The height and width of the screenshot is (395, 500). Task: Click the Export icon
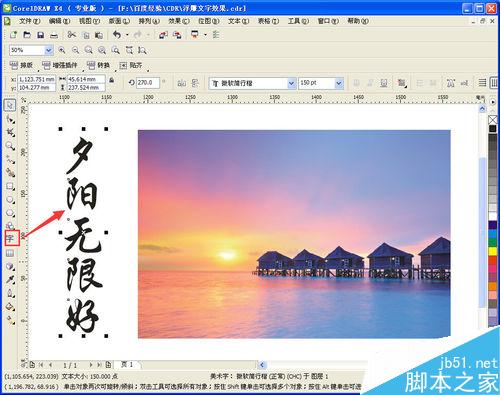177,35
